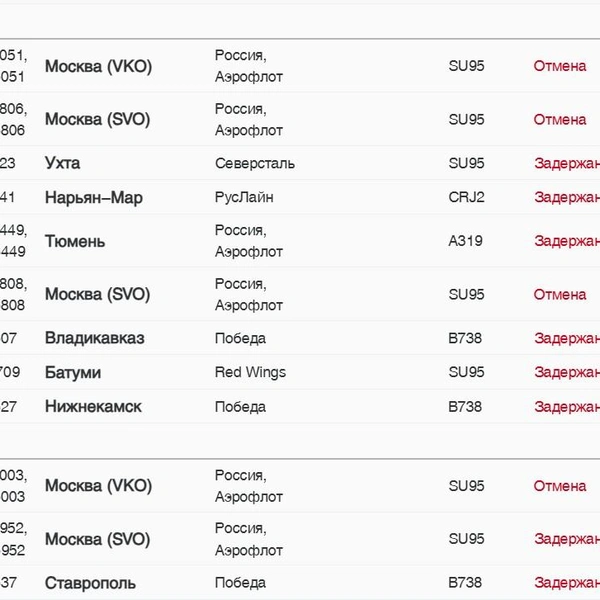Screen dimensions: 600x600
Task: Click Отмена status for flight 808
Action: click(x=560, y=295)
